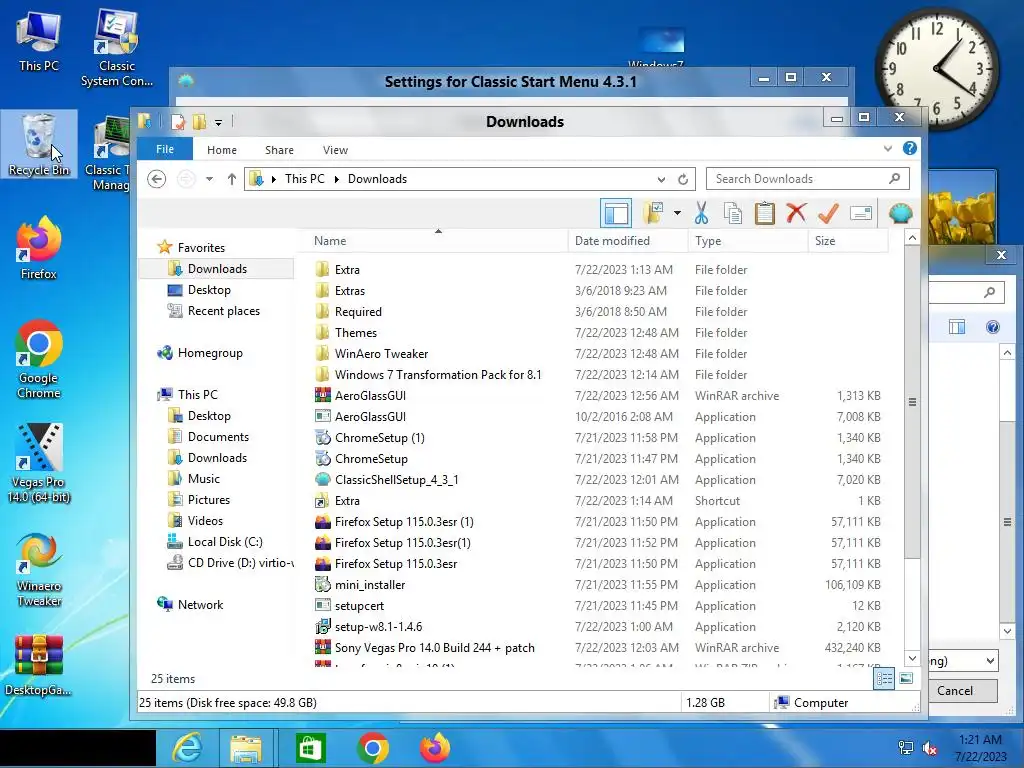The image size is (1024, 768).
Task: Select Documents under This PC
Action: [218, 437]
